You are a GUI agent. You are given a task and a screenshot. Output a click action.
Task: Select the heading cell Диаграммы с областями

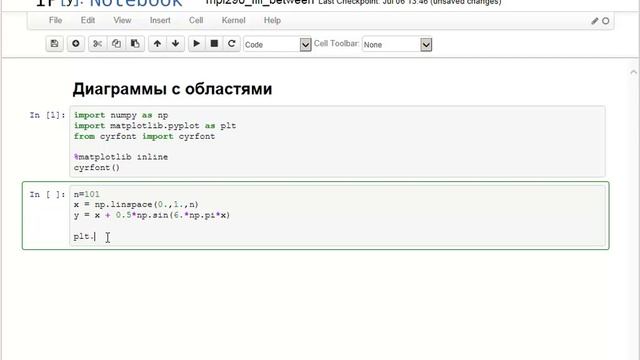[172, 89]
